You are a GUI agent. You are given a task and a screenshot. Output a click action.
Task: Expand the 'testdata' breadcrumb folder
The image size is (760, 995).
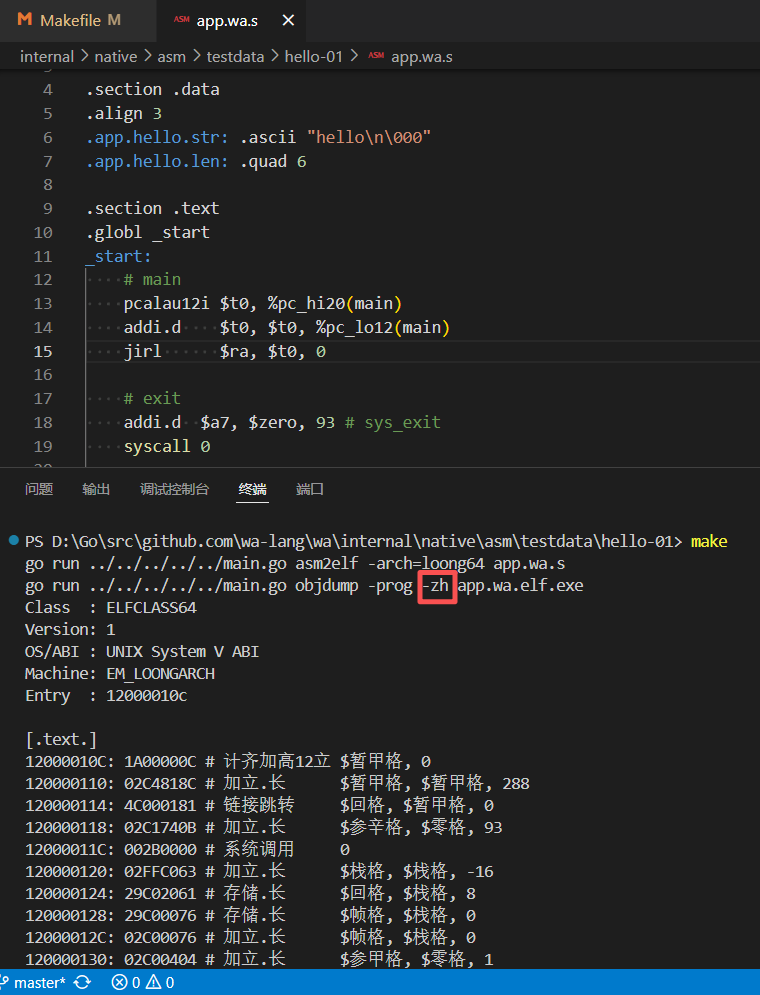[x=235, y=57]
